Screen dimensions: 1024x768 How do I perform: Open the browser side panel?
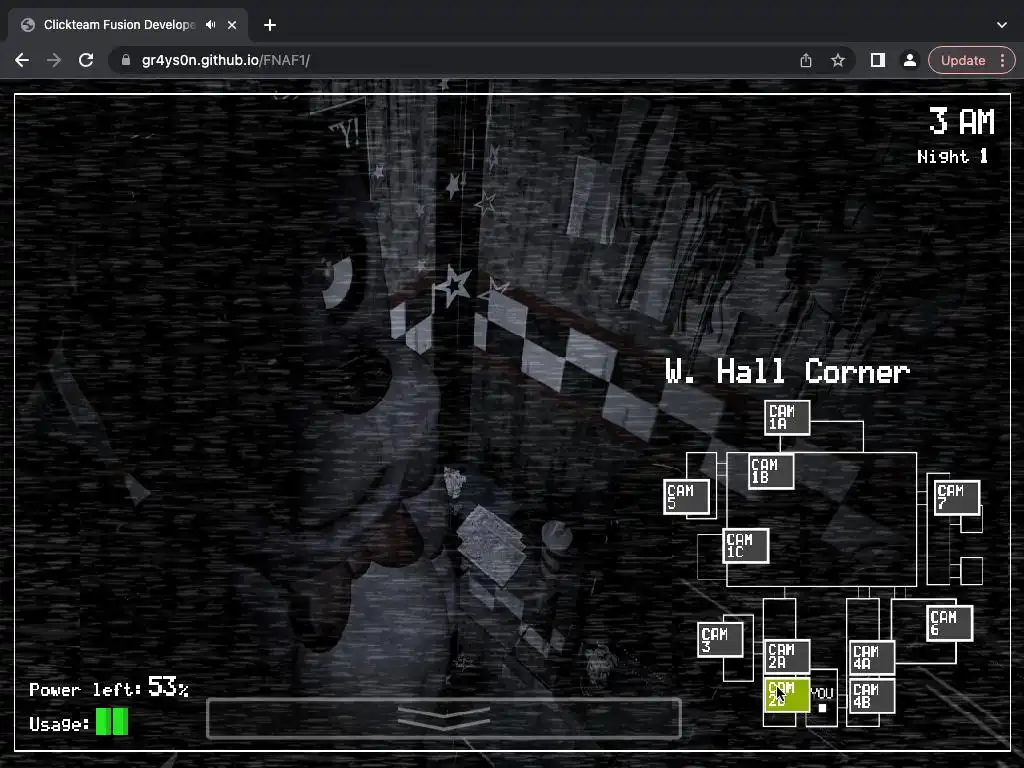(x=878, y=60)
